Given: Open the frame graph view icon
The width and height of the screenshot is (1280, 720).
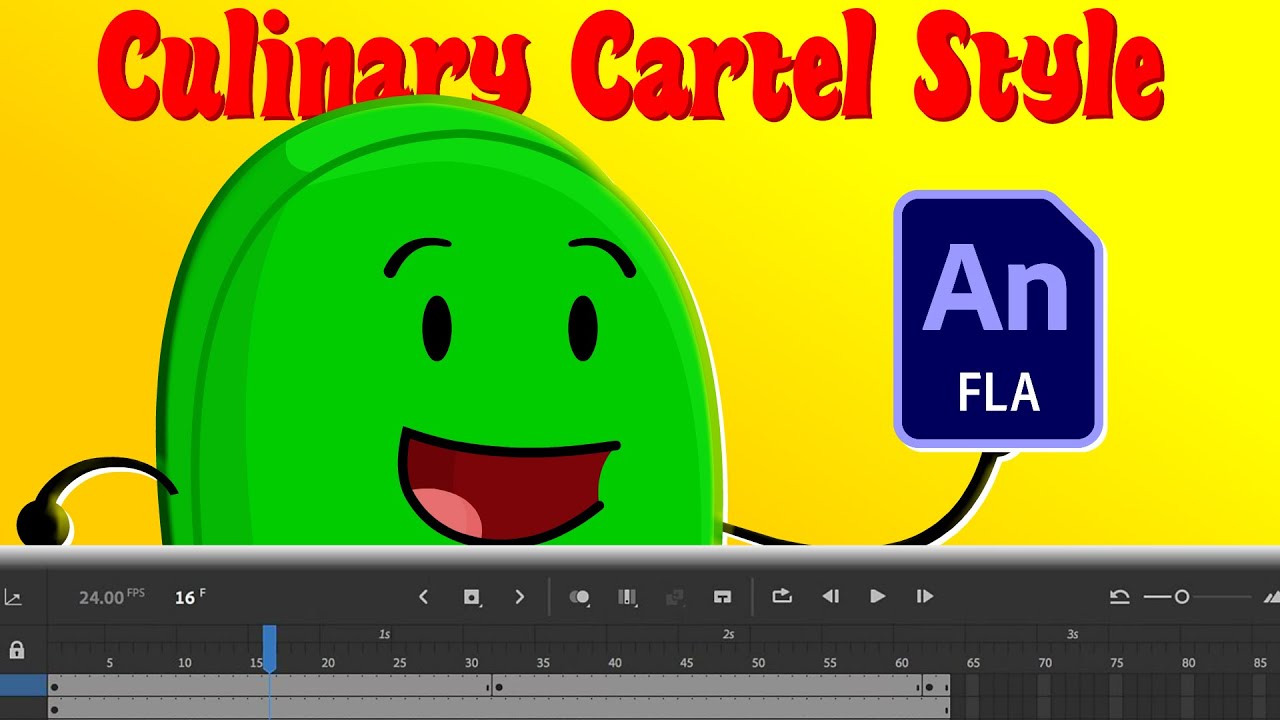Looking at the screenshot, I should (x=12, y=598).
